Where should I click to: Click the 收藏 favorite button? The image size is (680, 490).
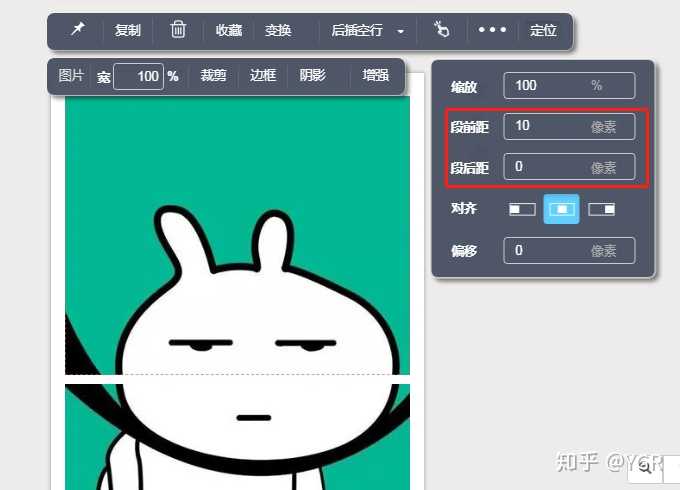click(x=229, y=30)
